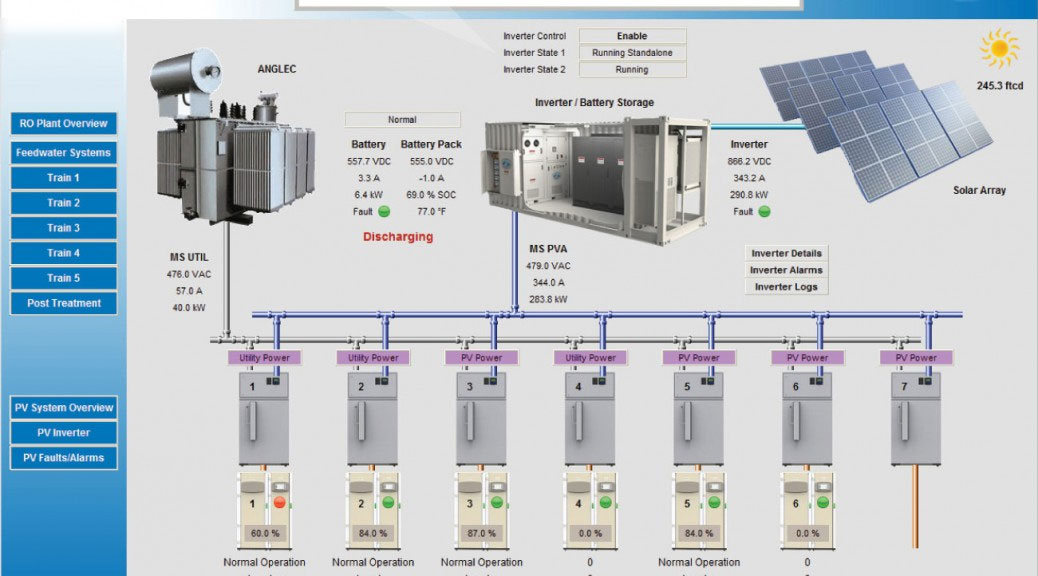Open the RO Plant Overview page
The width and height of the screenshot is (1038, 576).
point(64,124)
